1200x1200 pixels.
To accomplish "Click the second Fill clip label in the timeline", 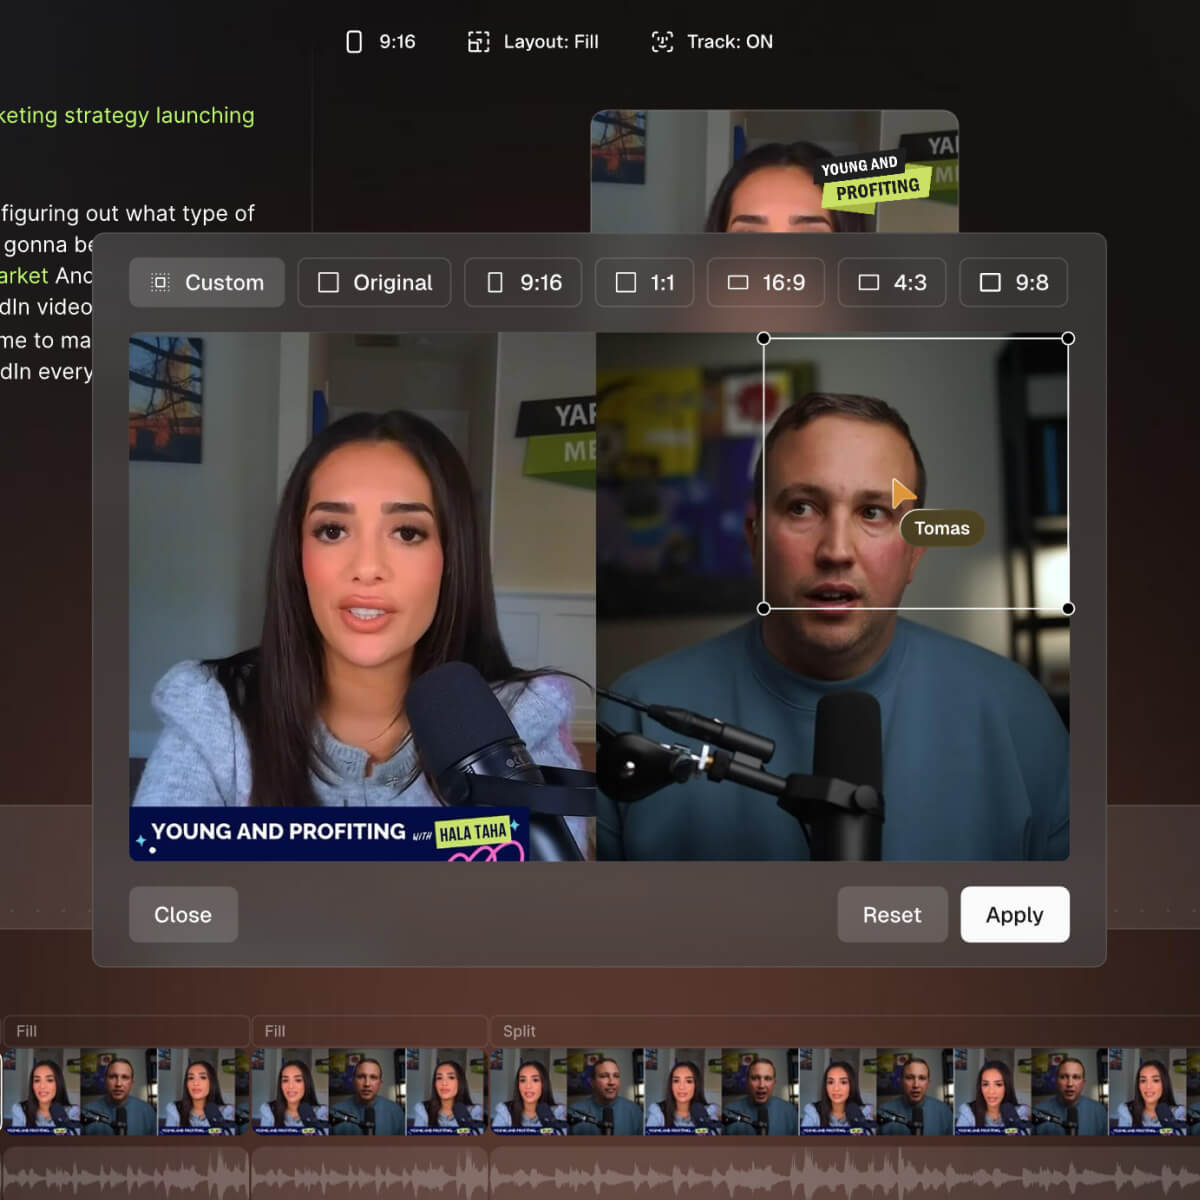I will [x=275, y=1031].
